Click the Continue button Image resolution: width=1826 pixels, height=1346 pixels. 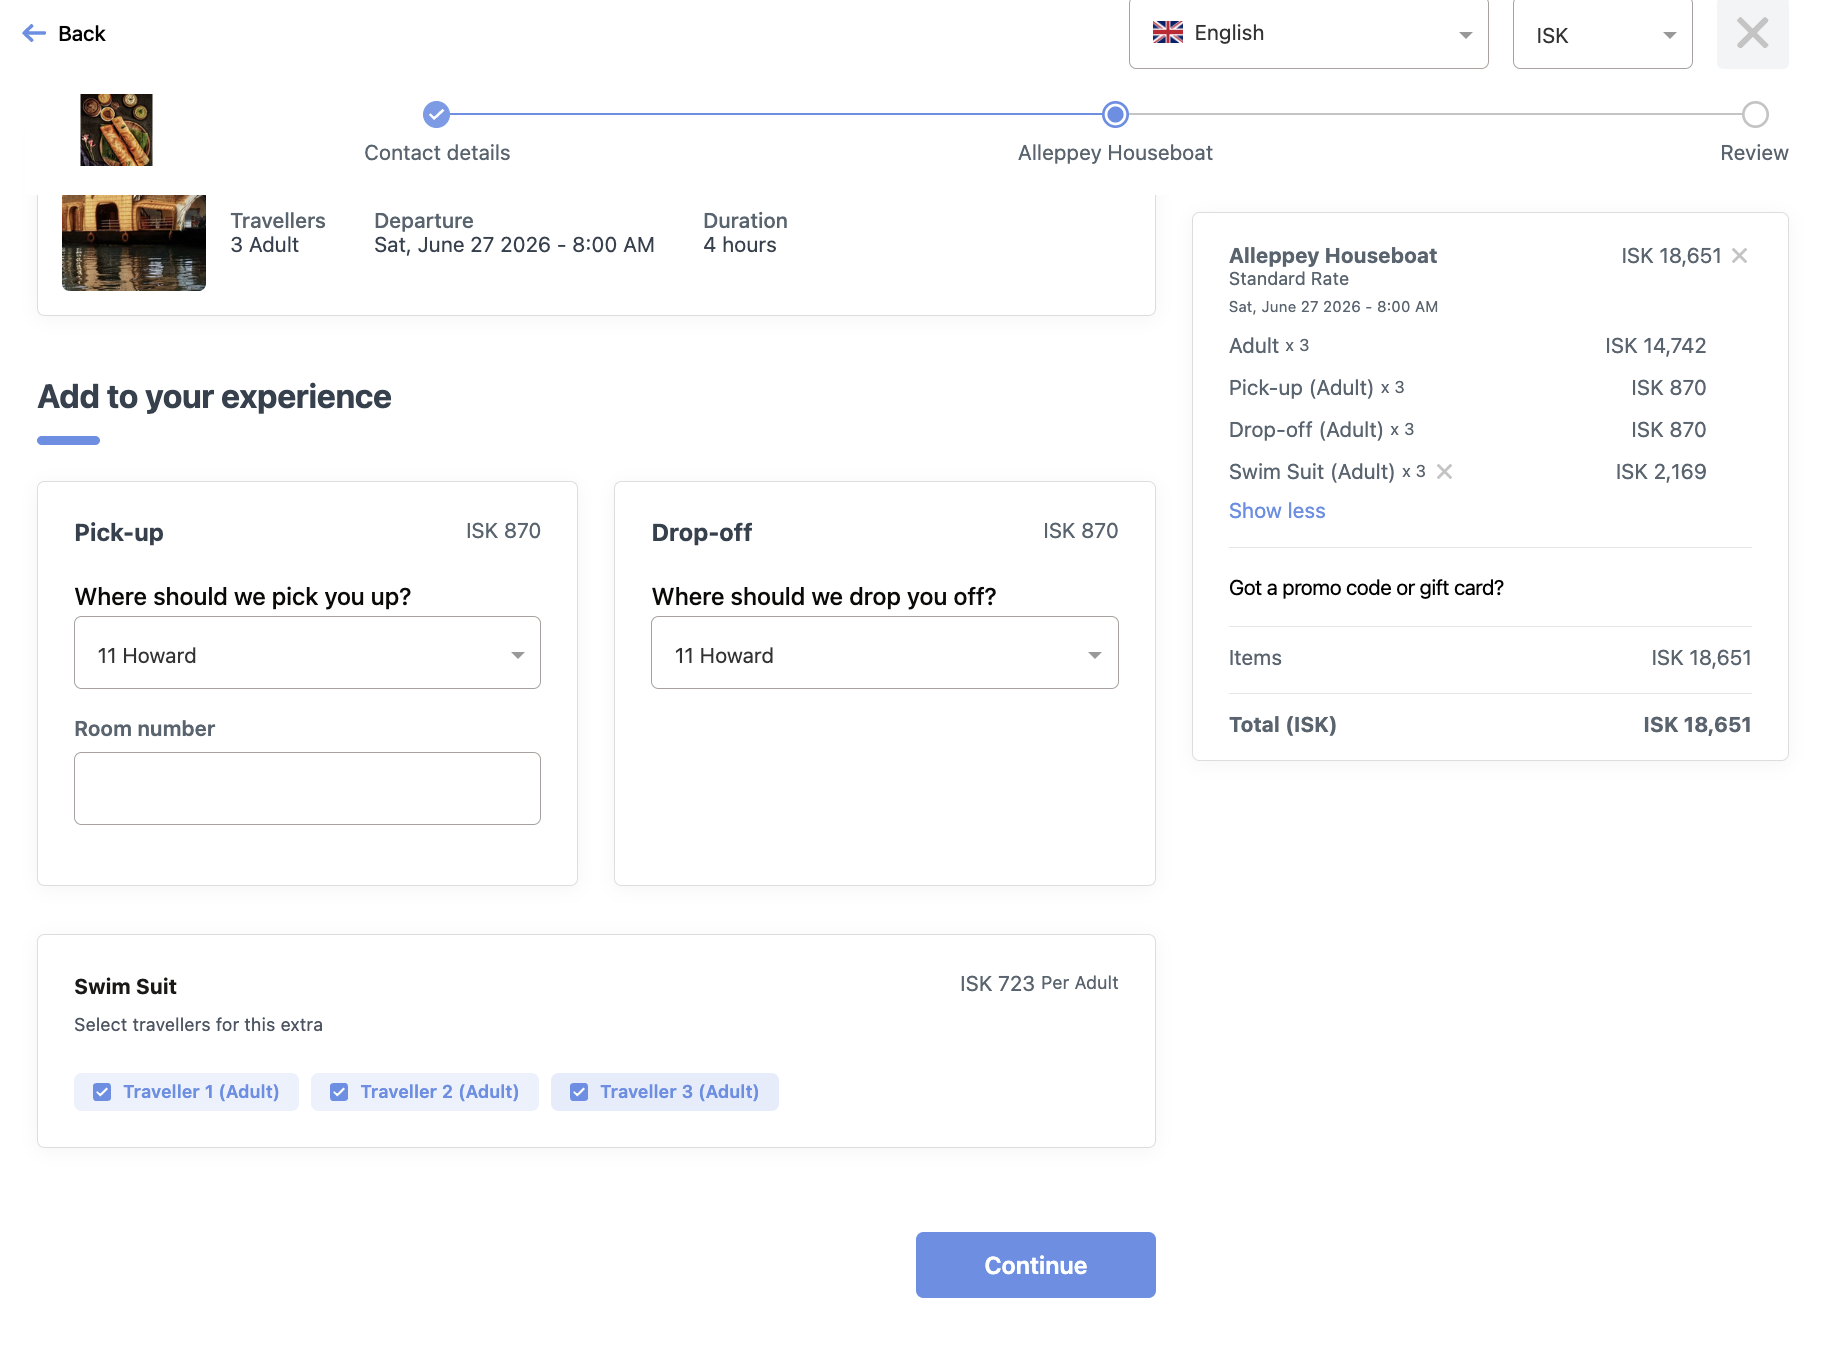tap(1035, 1265)
